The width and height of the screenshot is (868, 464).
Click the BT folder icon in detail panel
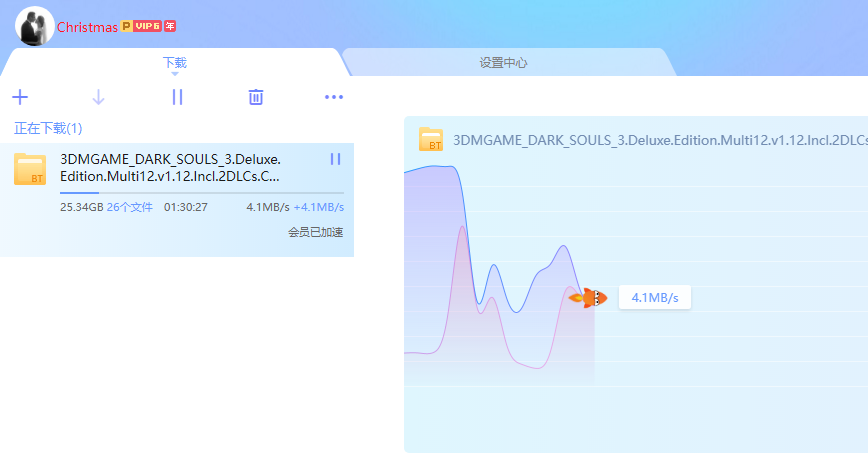[431, 139]
